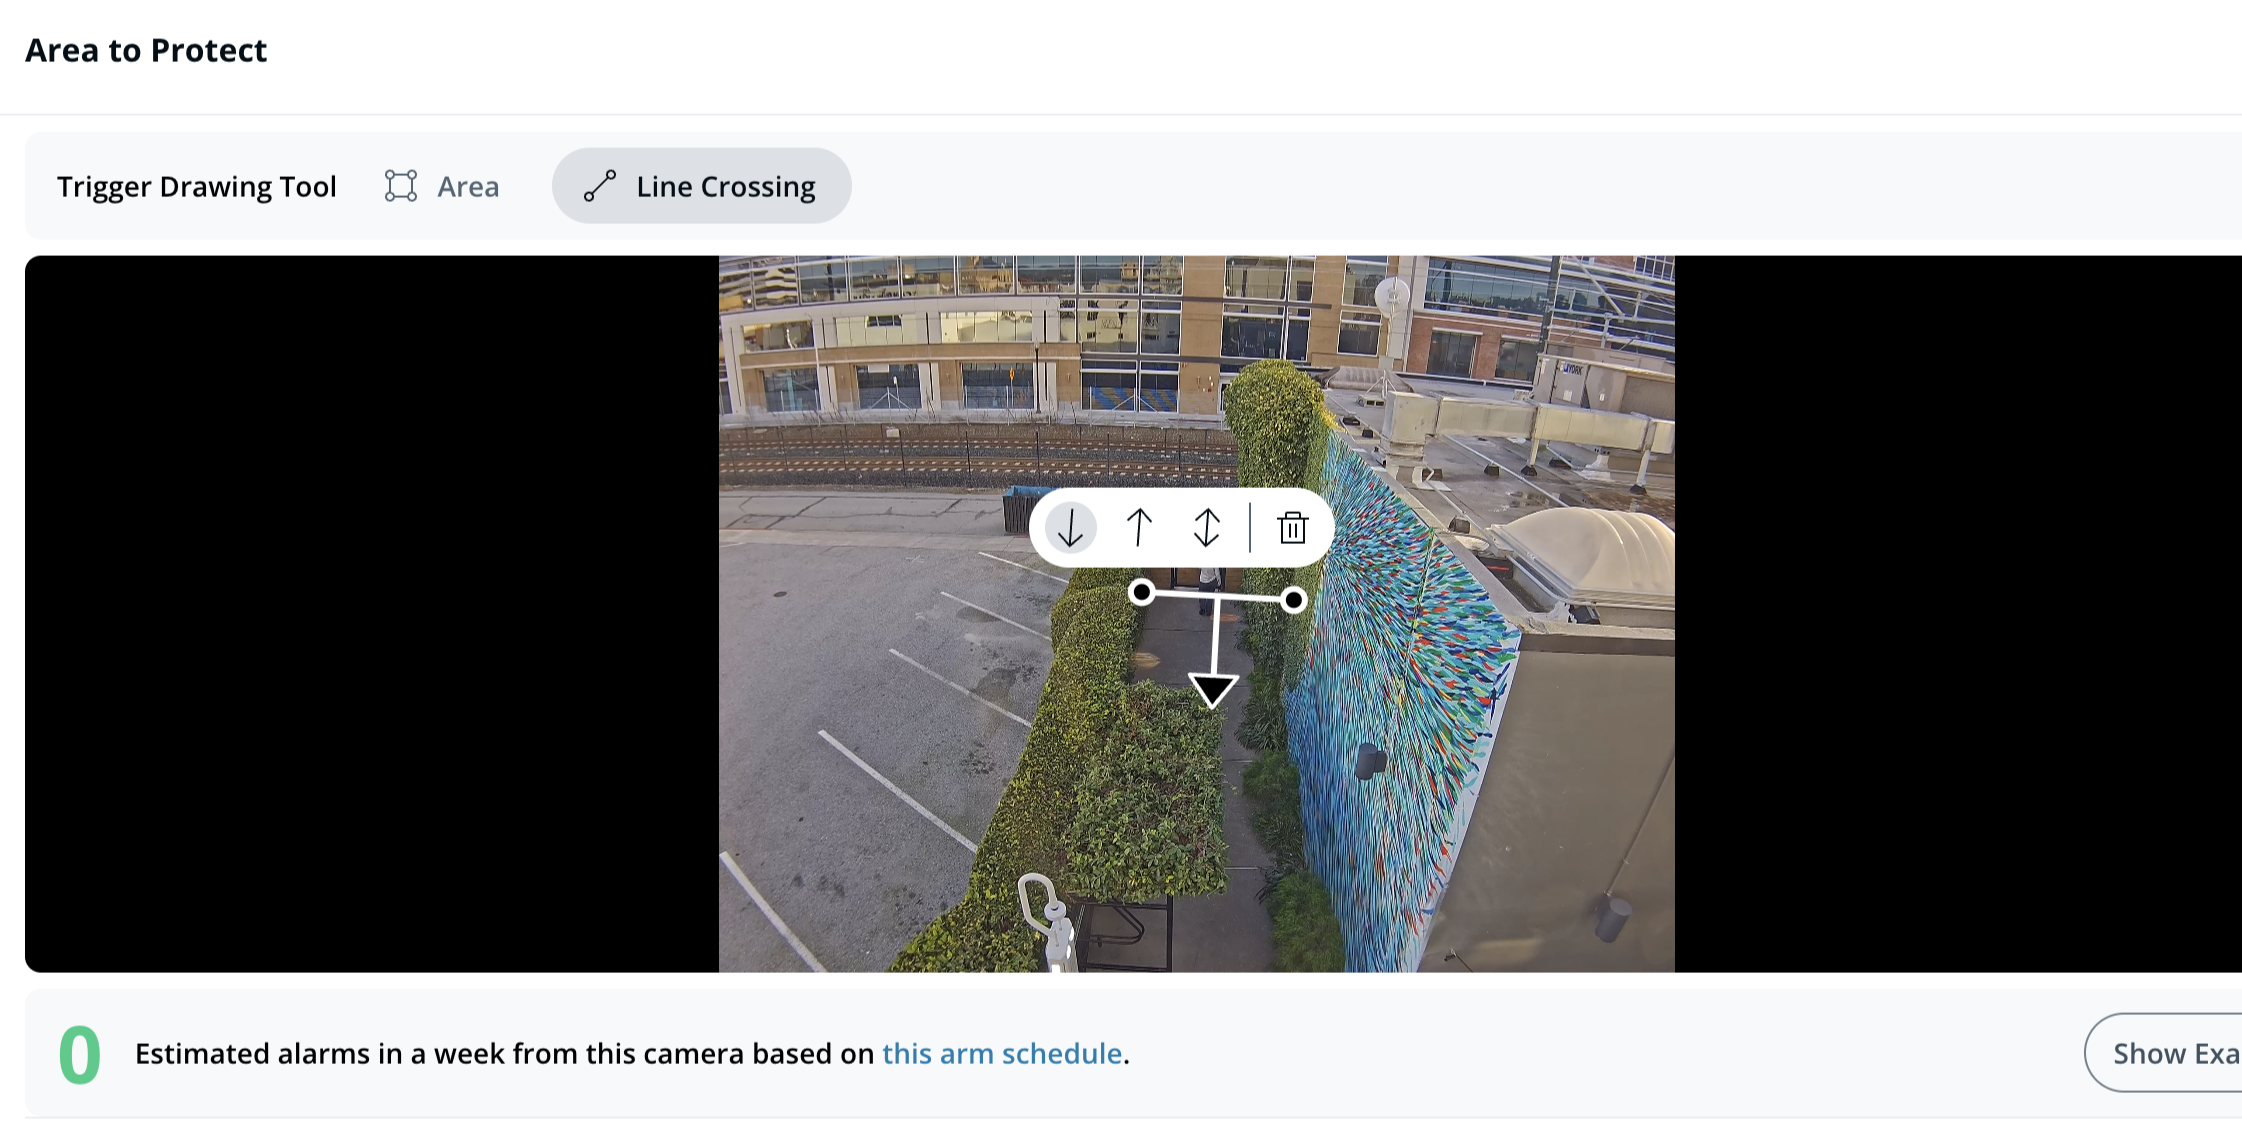2242x1144 pixels.
Task: Set crossing direction to upward arrow
Action: click(1139, 528)
